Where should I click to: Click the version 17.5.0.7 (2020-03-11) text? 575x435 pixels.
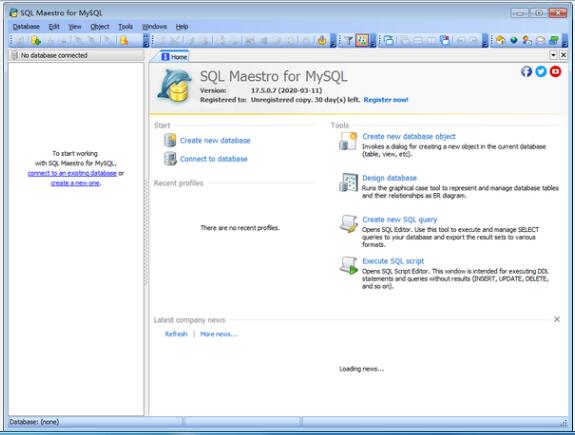(286, 90)
